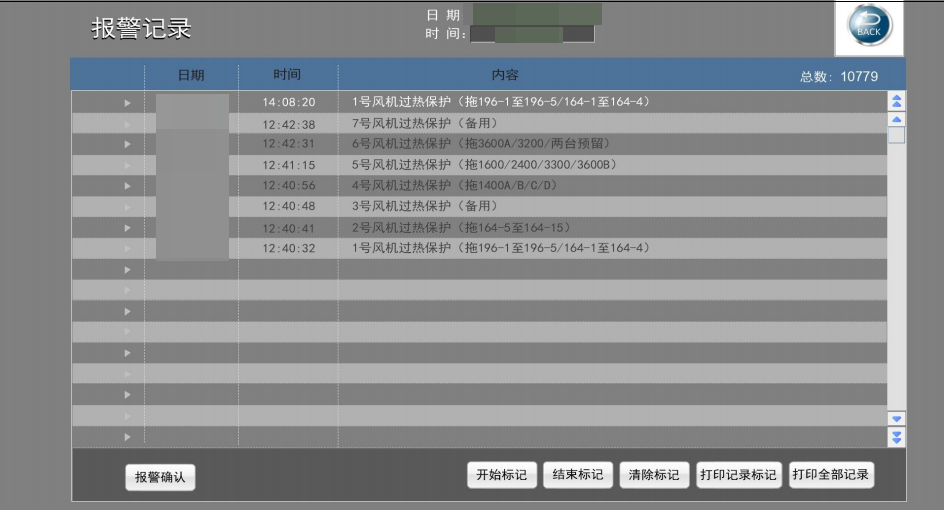Image resolution: width=944 pixels, height=510 pixels.
Task: Click row arrow for 14:08:20 alarm
Action: pyautogui.click(x=127, y=103)
